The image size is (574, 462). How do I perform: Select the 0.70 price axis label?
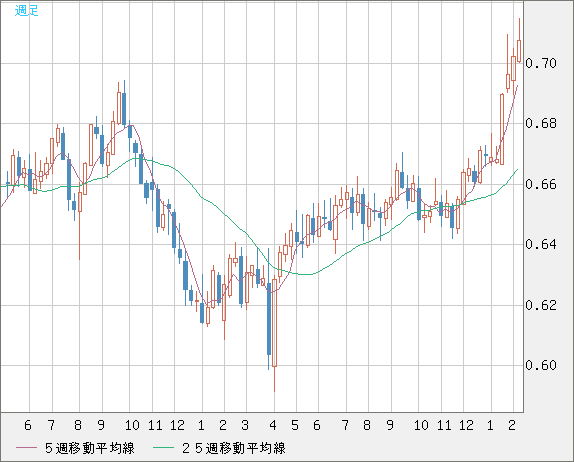tap(541, 63)
